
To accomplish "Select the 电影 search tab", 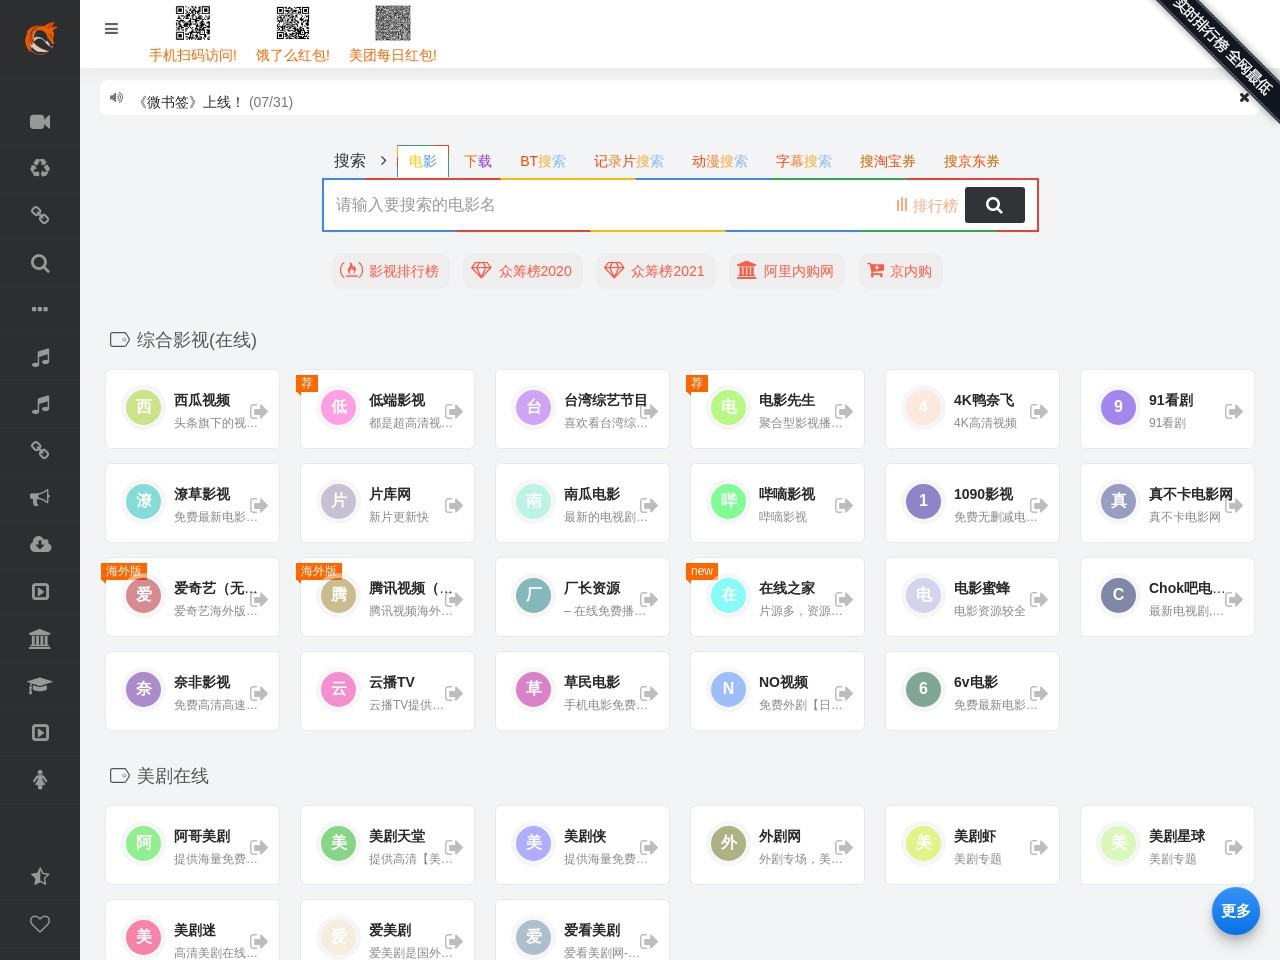I will coord(423,161).
